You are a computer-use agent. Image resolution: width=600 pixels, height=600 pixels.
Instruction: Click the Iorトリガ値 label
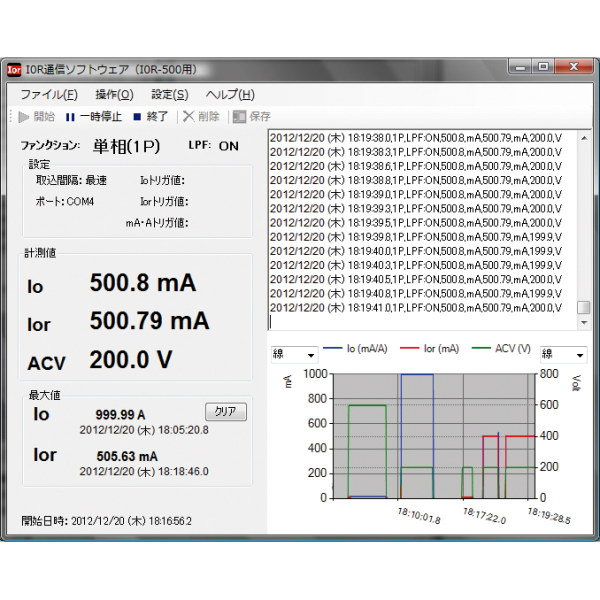164,202
